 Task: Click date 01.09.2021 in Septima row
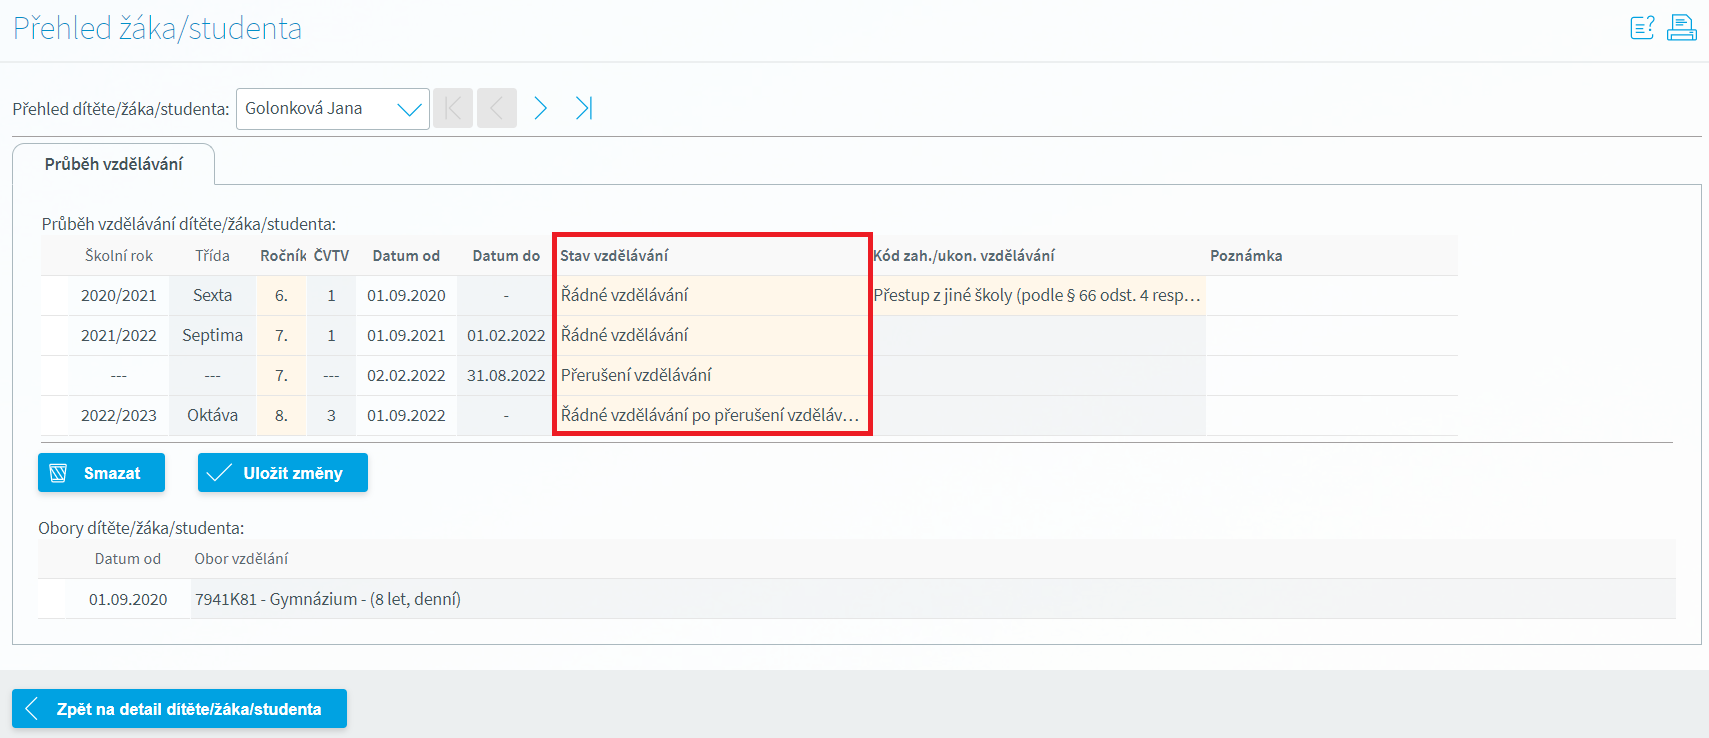[x=406, y=336]
